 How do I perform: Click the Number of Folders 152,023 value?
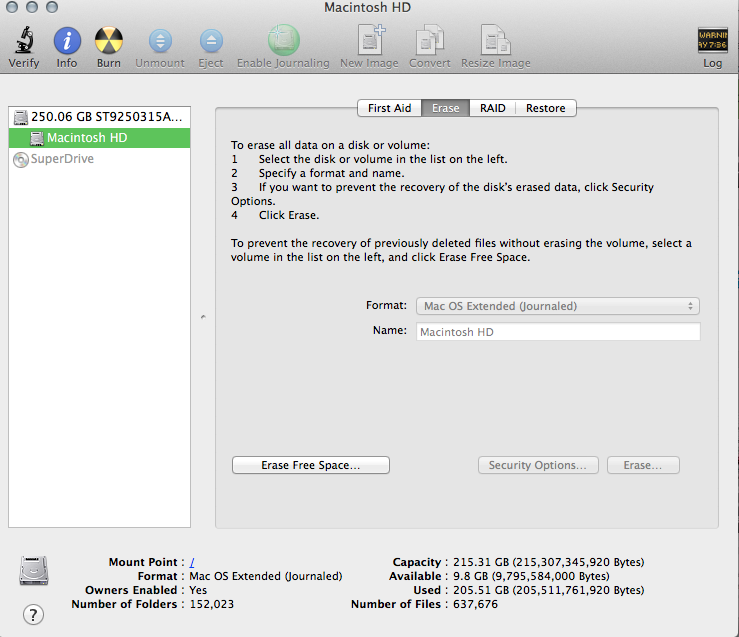[212, 604]
